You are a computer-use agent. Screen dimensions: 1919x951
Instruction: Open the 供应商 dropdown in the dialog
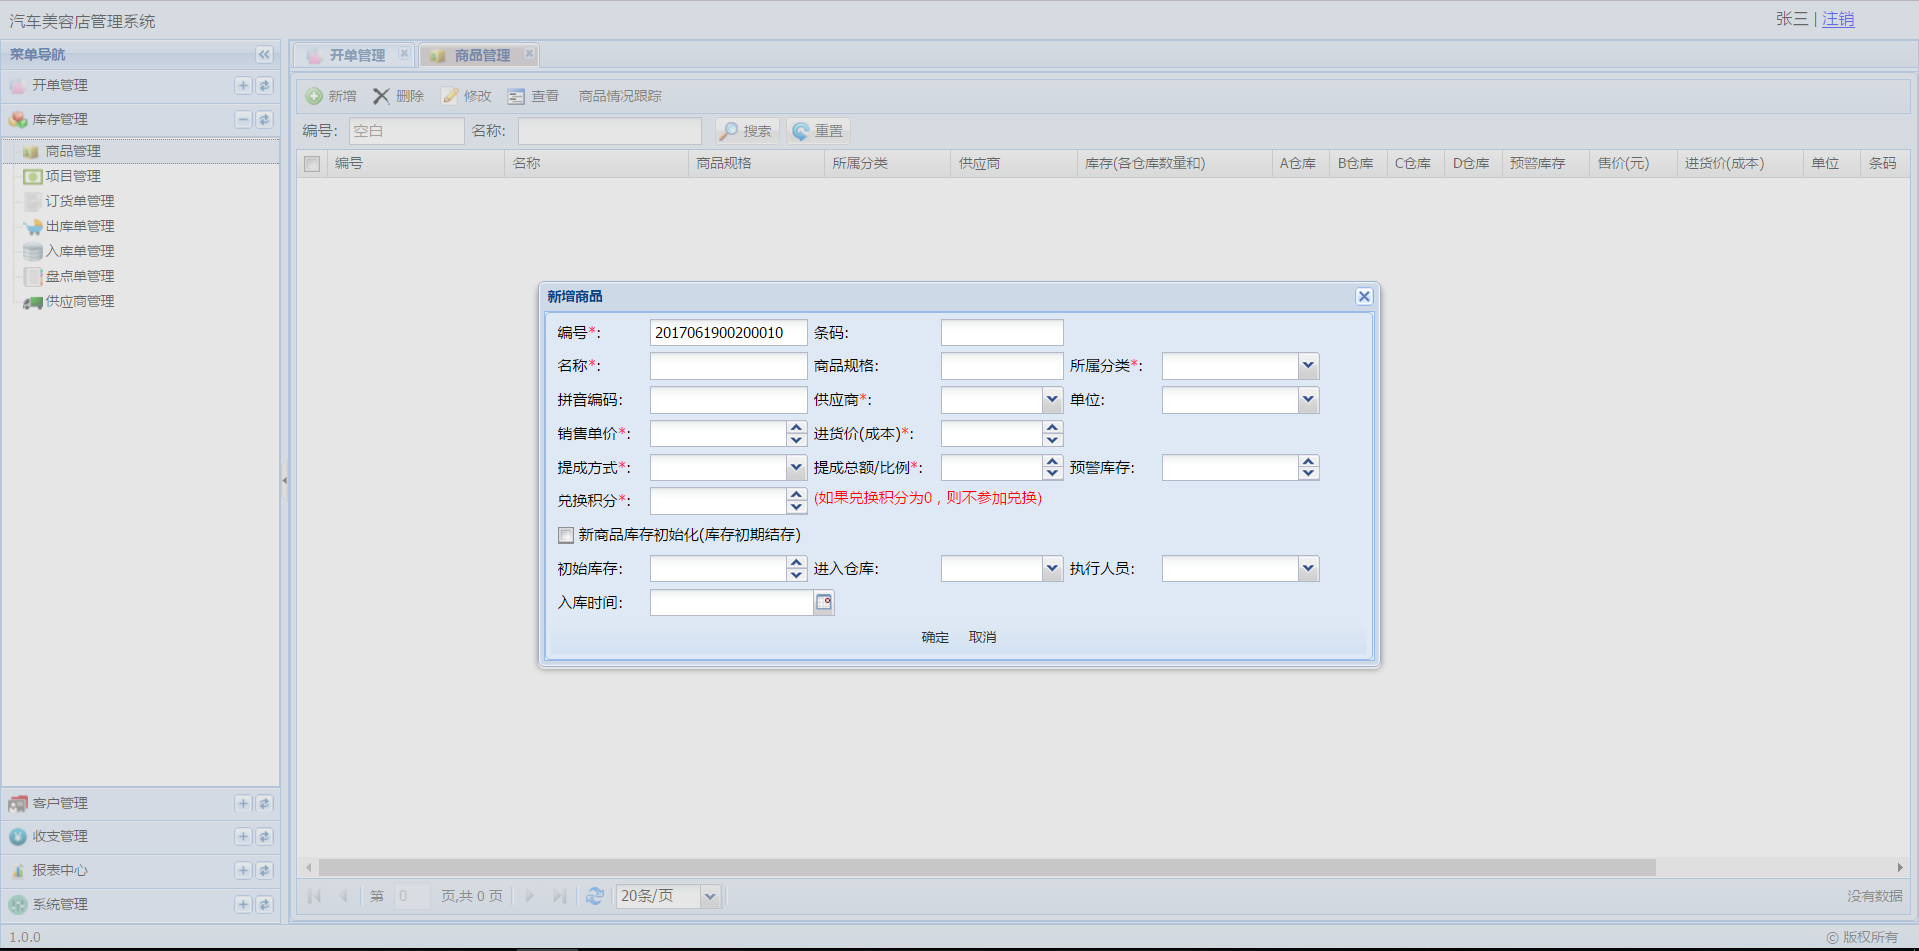pyautogui.click(x=1052, y=400)
